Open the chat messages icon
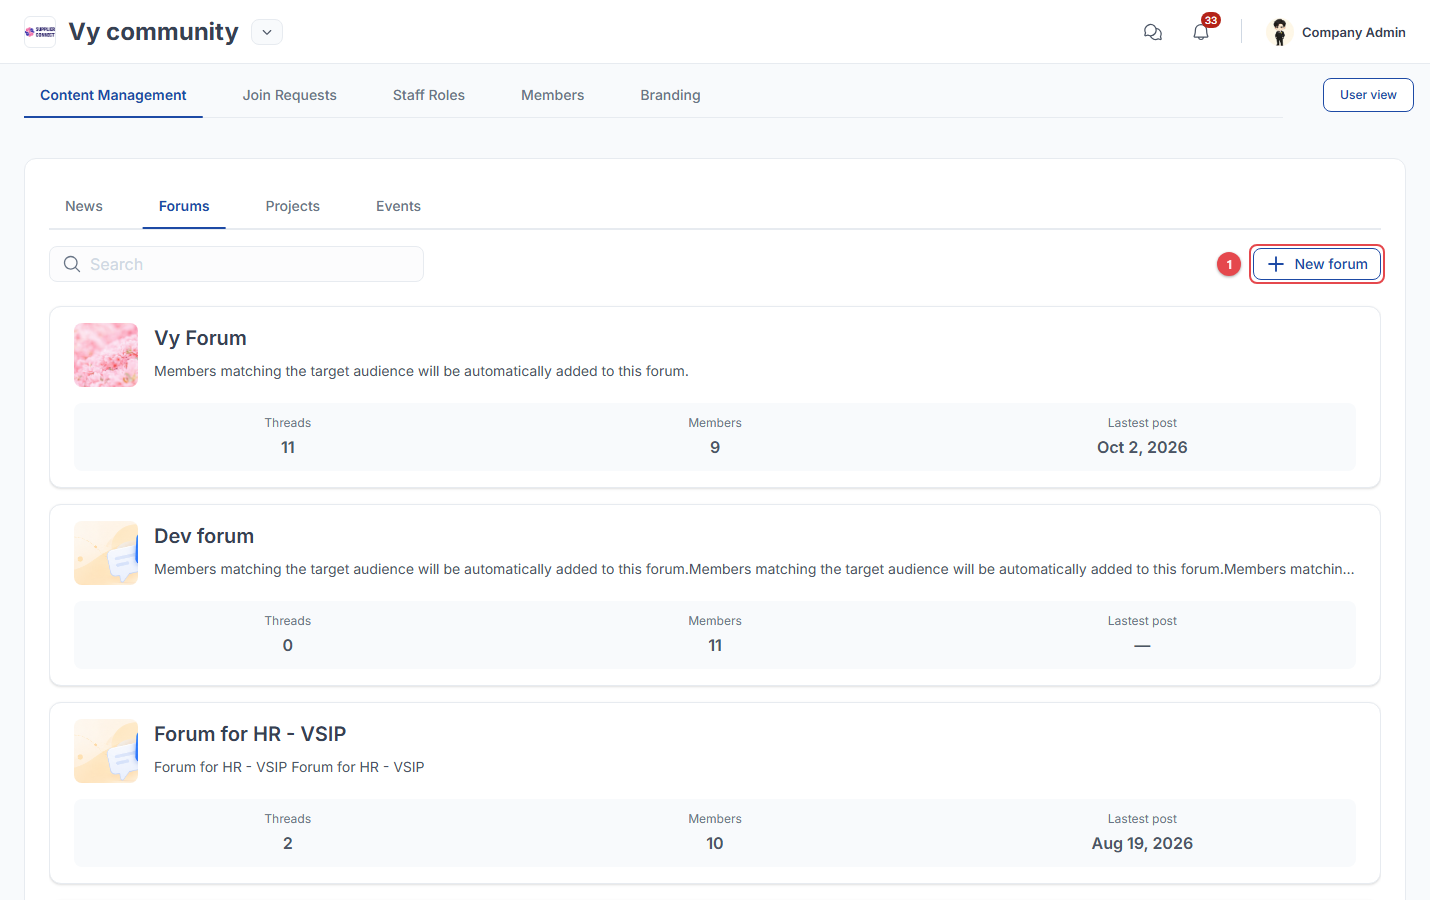Viewport: 1440px width, 900px height. (1153, 32)
